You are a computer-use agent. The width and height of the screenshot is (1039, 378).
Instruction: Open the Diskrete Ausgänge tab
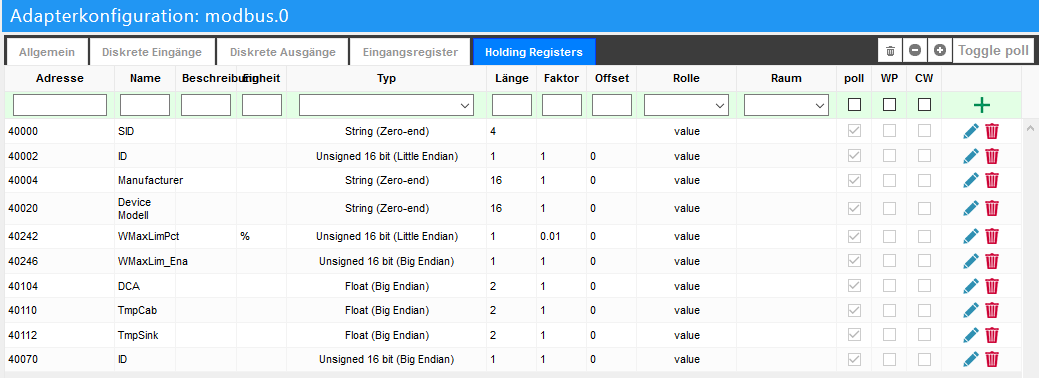point(283,52)
